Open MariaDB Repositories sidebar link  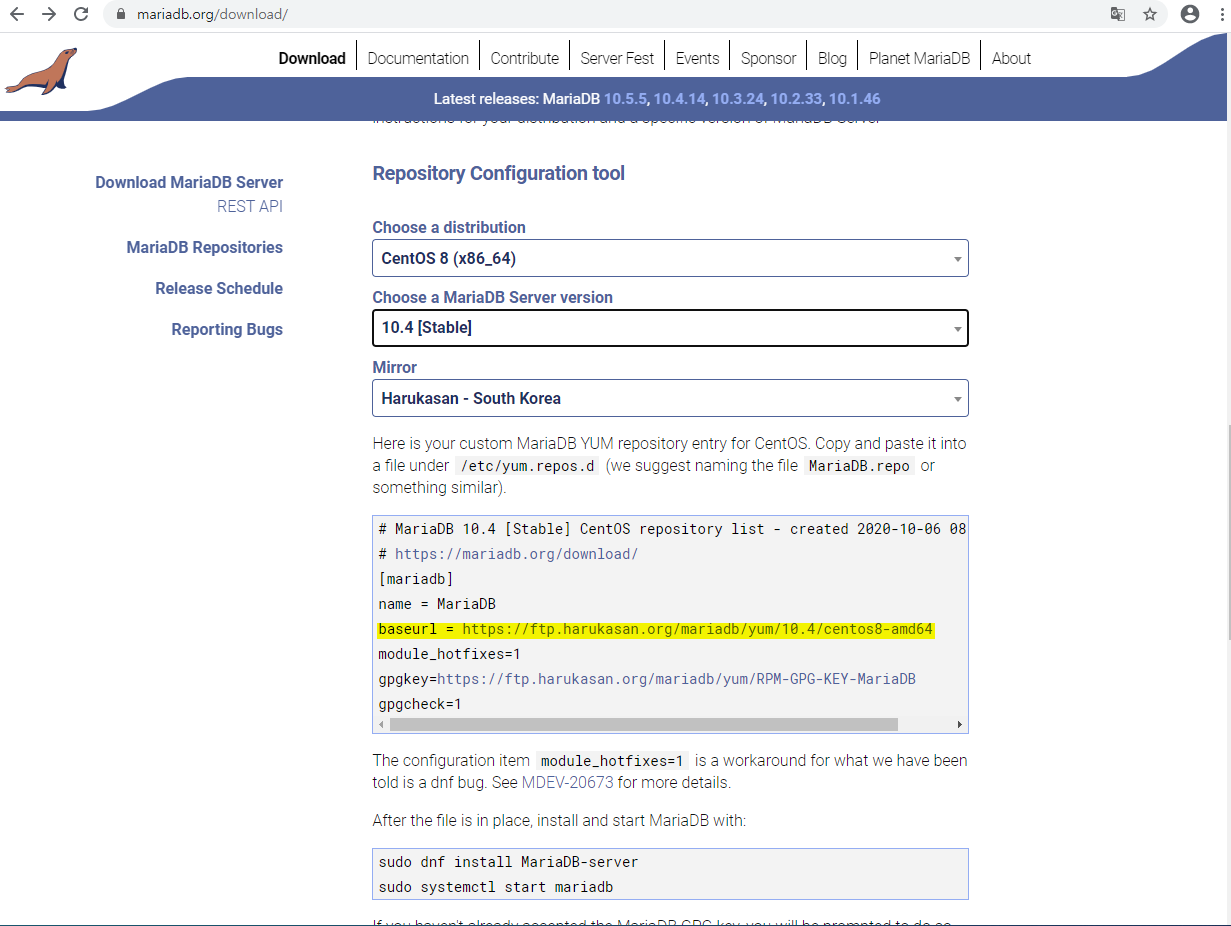(205, 247)
